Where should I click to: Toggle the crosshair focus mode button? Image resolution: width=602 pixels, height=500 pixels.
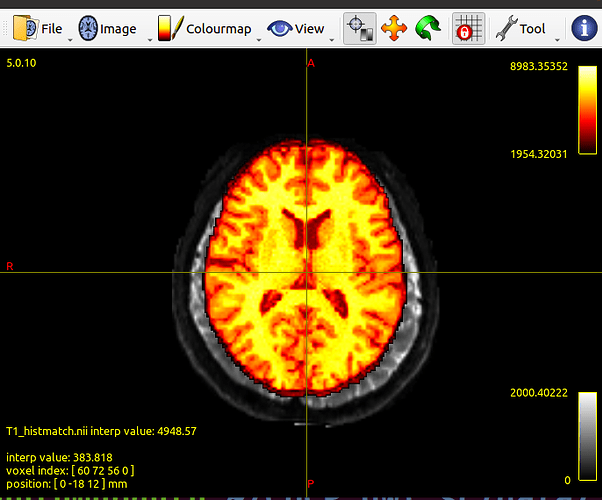click(x=359, y=28)
